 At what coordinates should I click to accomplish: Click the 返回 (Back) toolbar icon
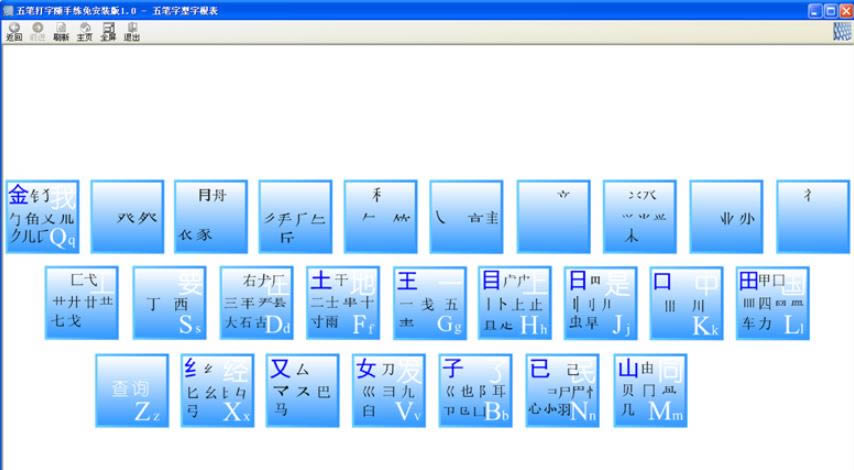[13, 31]
